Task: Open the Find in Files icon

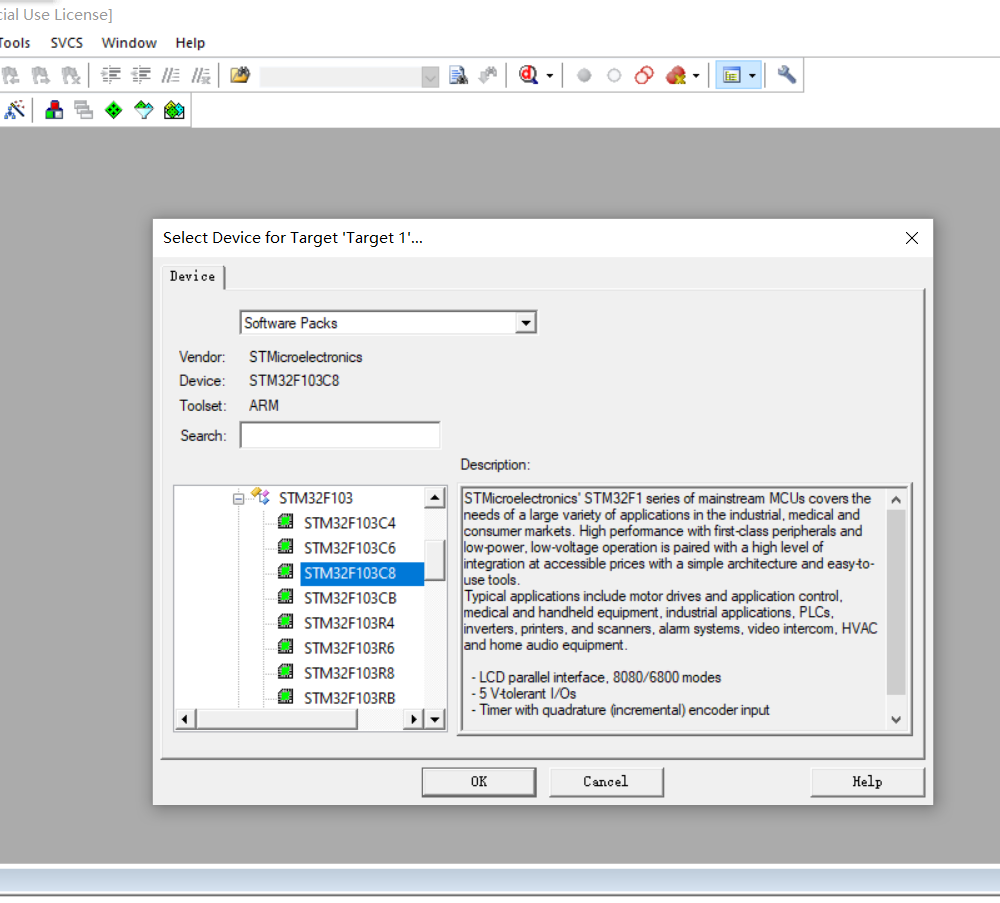Action: (240, 75)
